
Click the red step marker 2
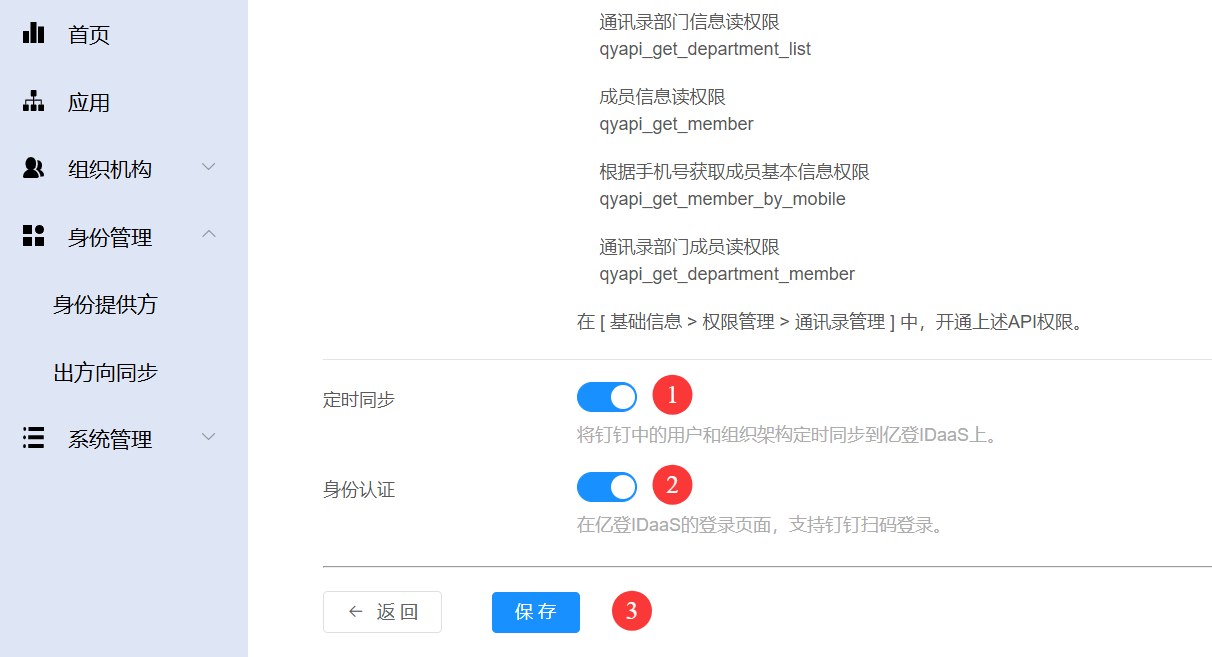tap(672, 485)
